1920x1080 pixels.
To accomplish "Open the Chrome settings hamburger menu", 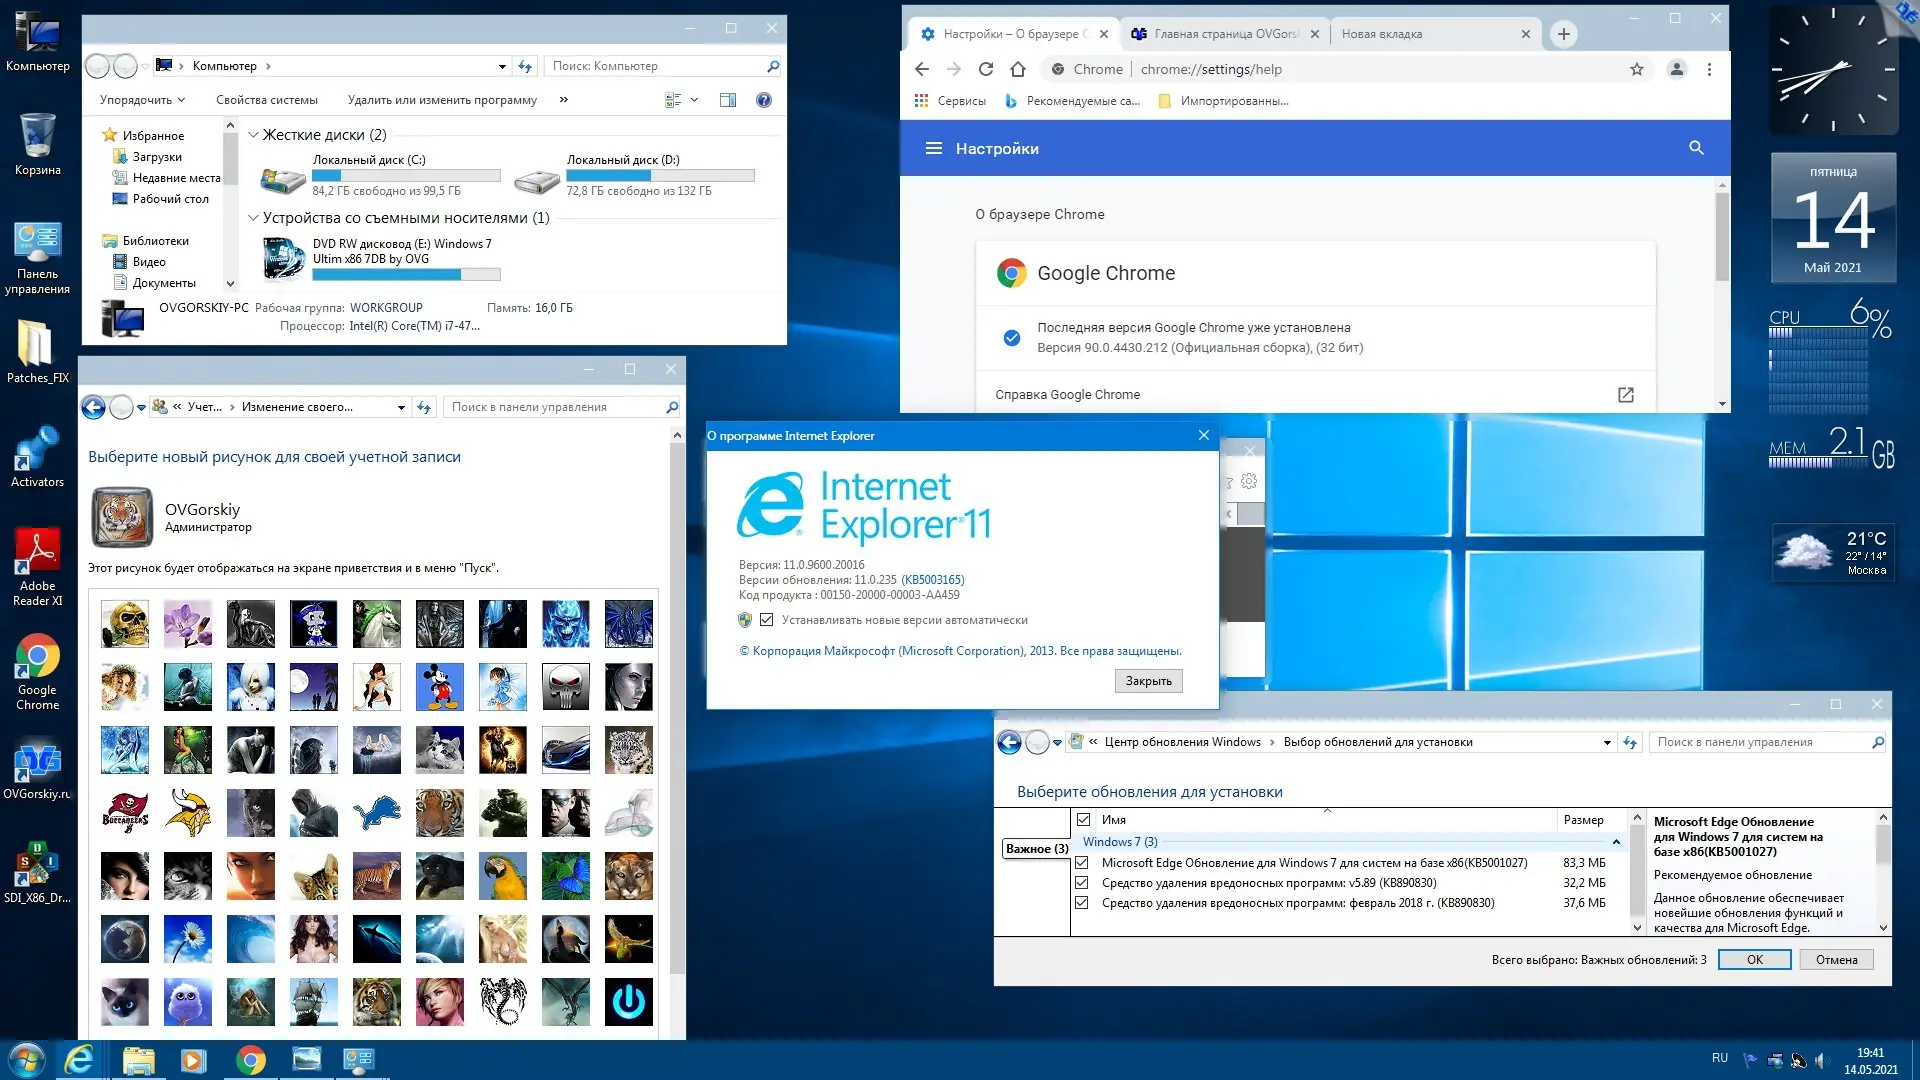I will [933, 148].
